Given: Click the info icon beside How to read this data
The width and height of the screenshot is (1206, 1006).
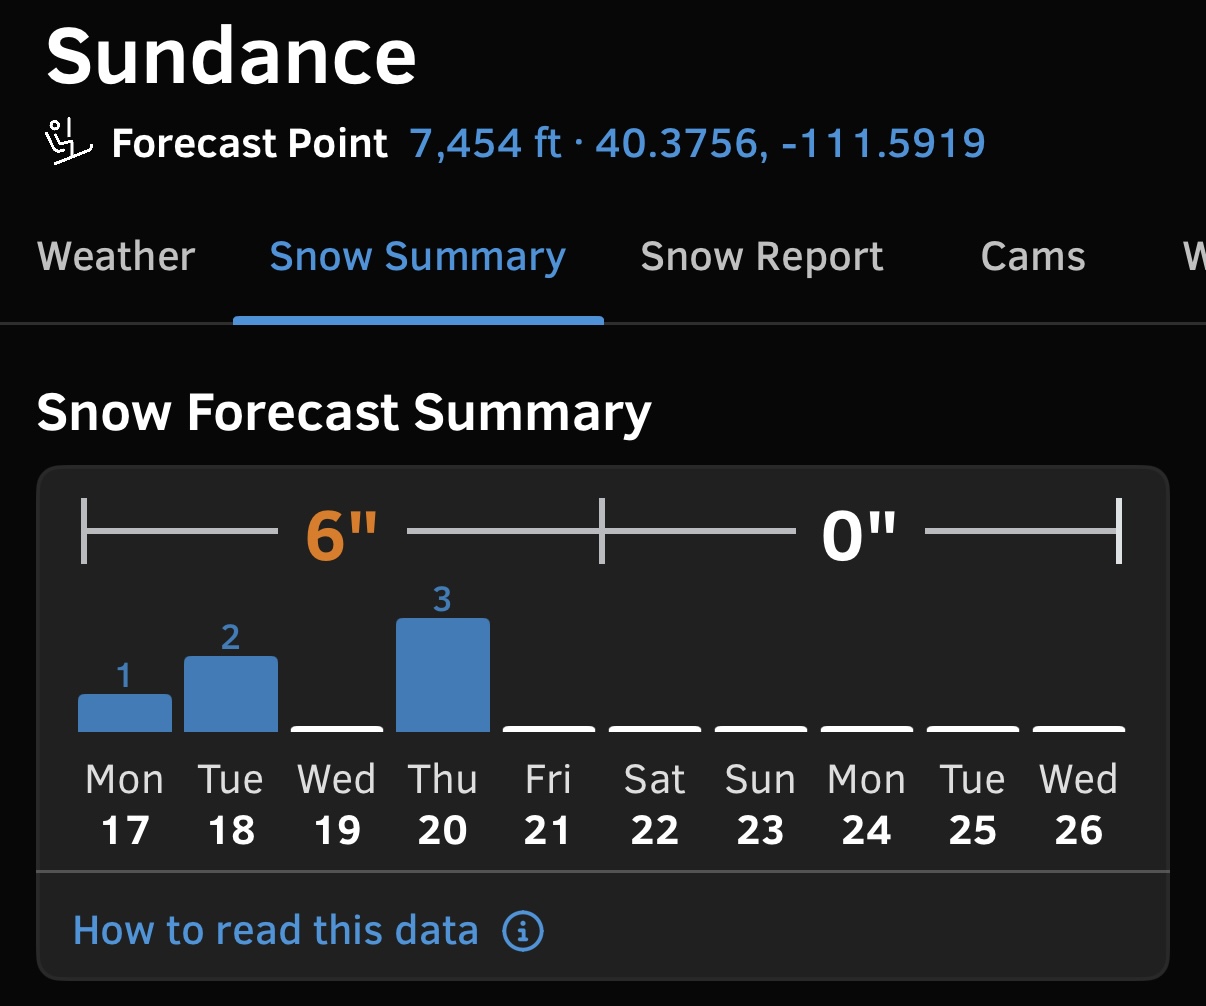Looking at the screenshot, I should pos(522,931).
